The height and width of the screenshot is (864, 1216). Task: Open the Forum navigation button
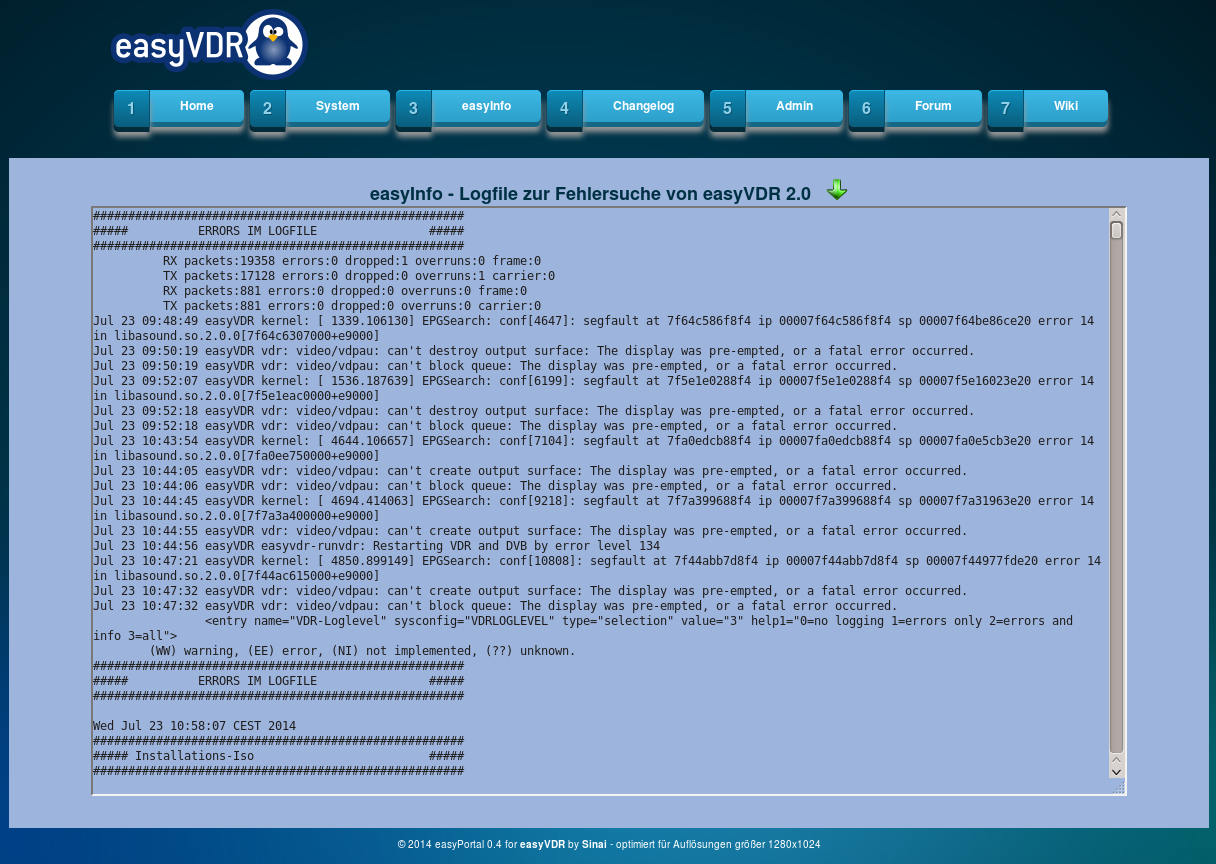(933, 106)
